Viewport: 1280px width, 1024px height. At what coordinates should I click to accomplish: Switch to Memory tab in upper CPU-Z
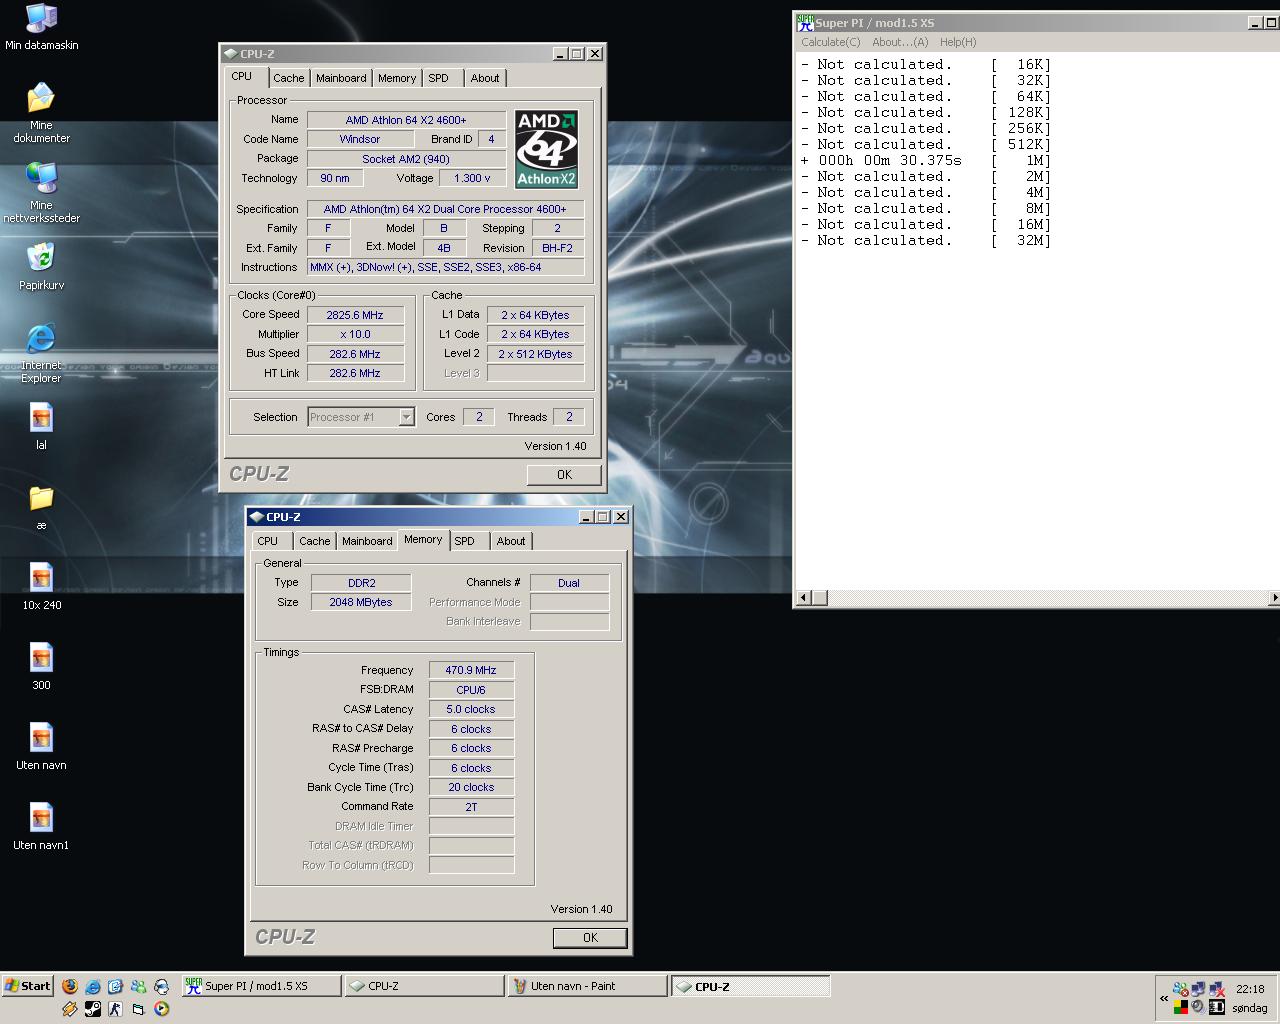click(x=397, y=78)
